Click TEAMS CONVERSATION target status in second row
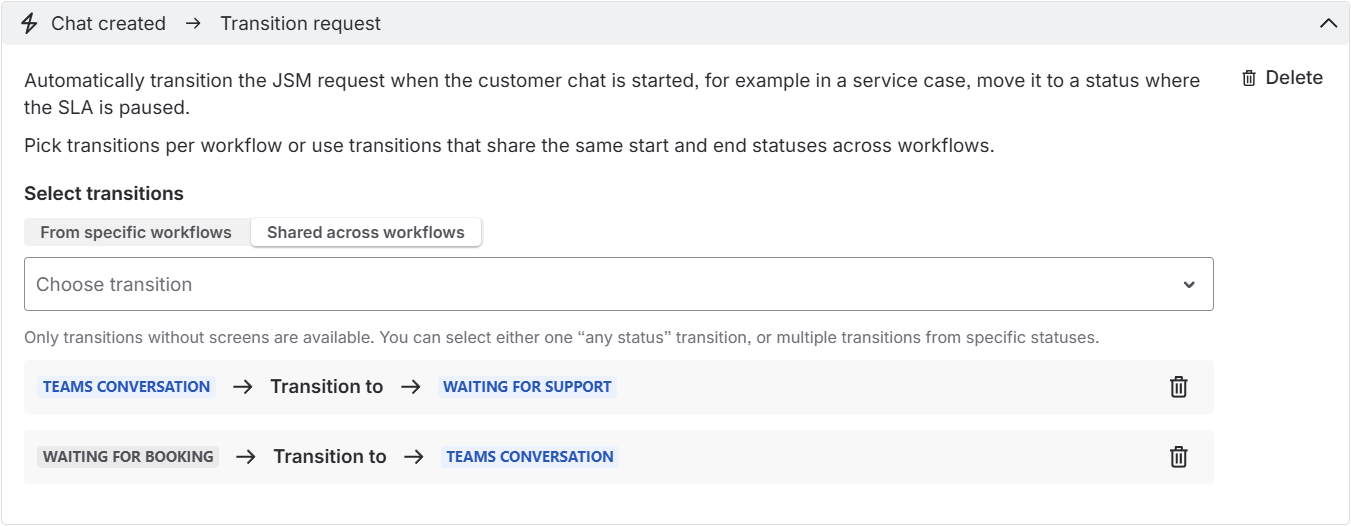Image resolution: width=1351 pixels, height=526 pixels. (x=530, y=457)
